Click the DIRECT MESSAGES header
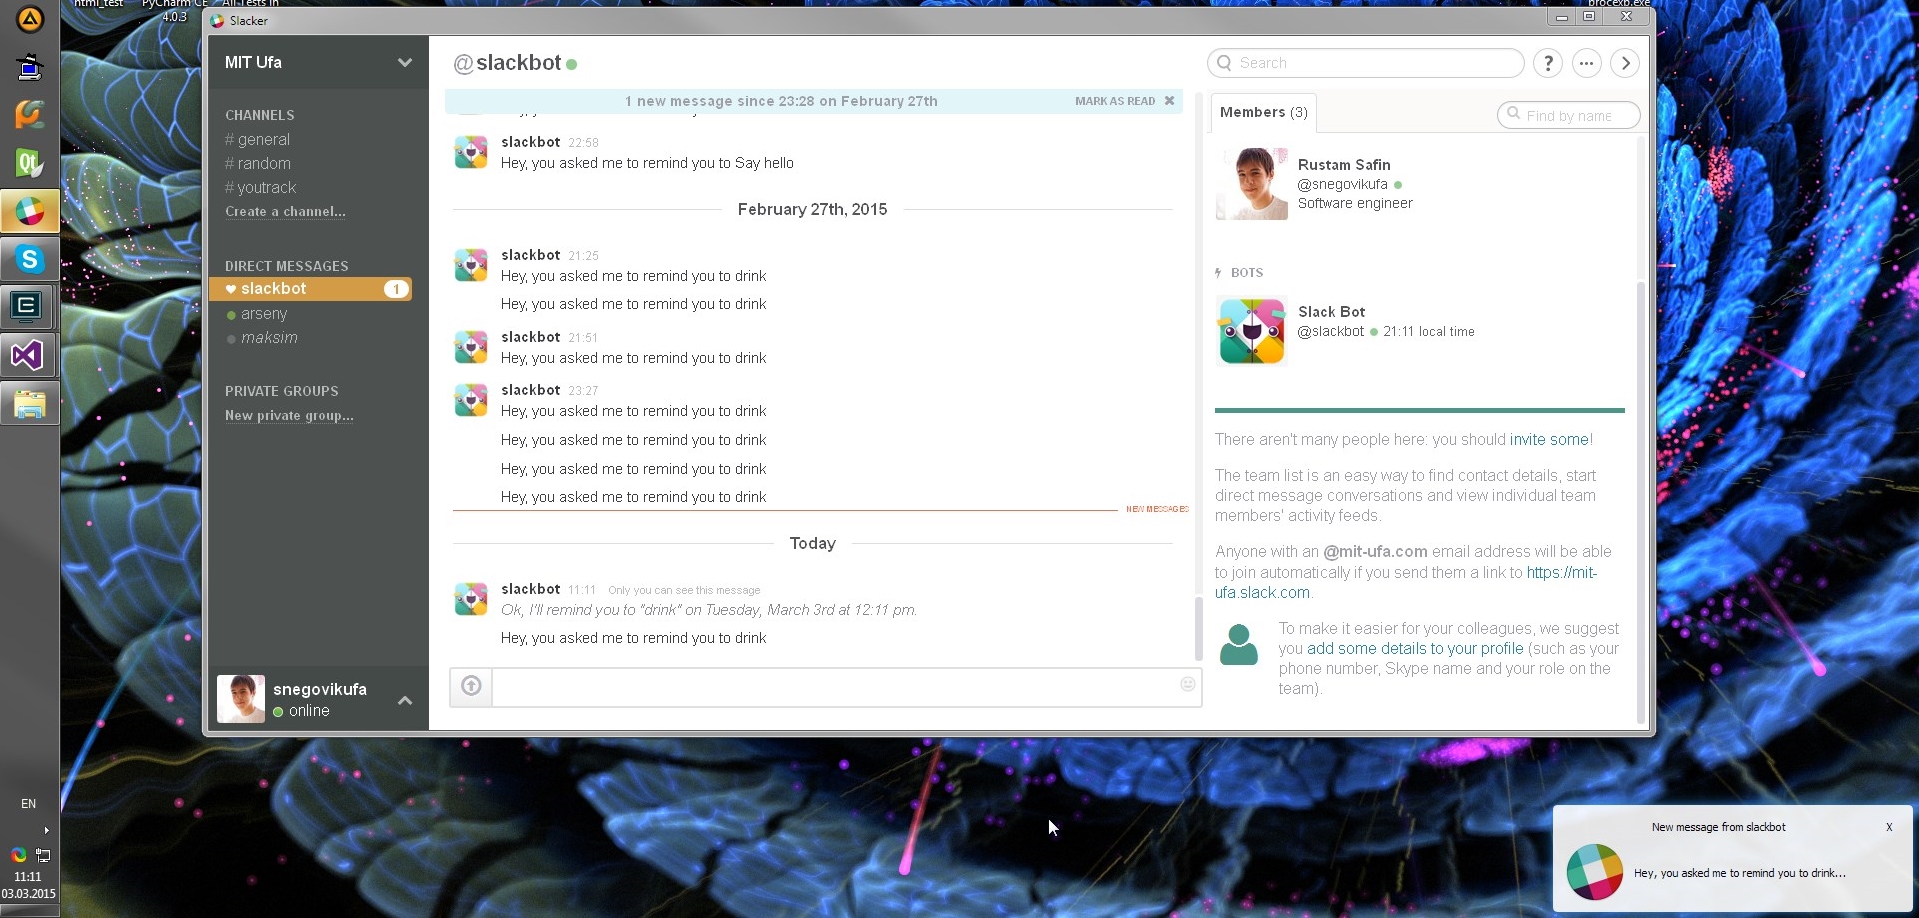The height and width of the screenshot is (918, 1919). point(286,266)
